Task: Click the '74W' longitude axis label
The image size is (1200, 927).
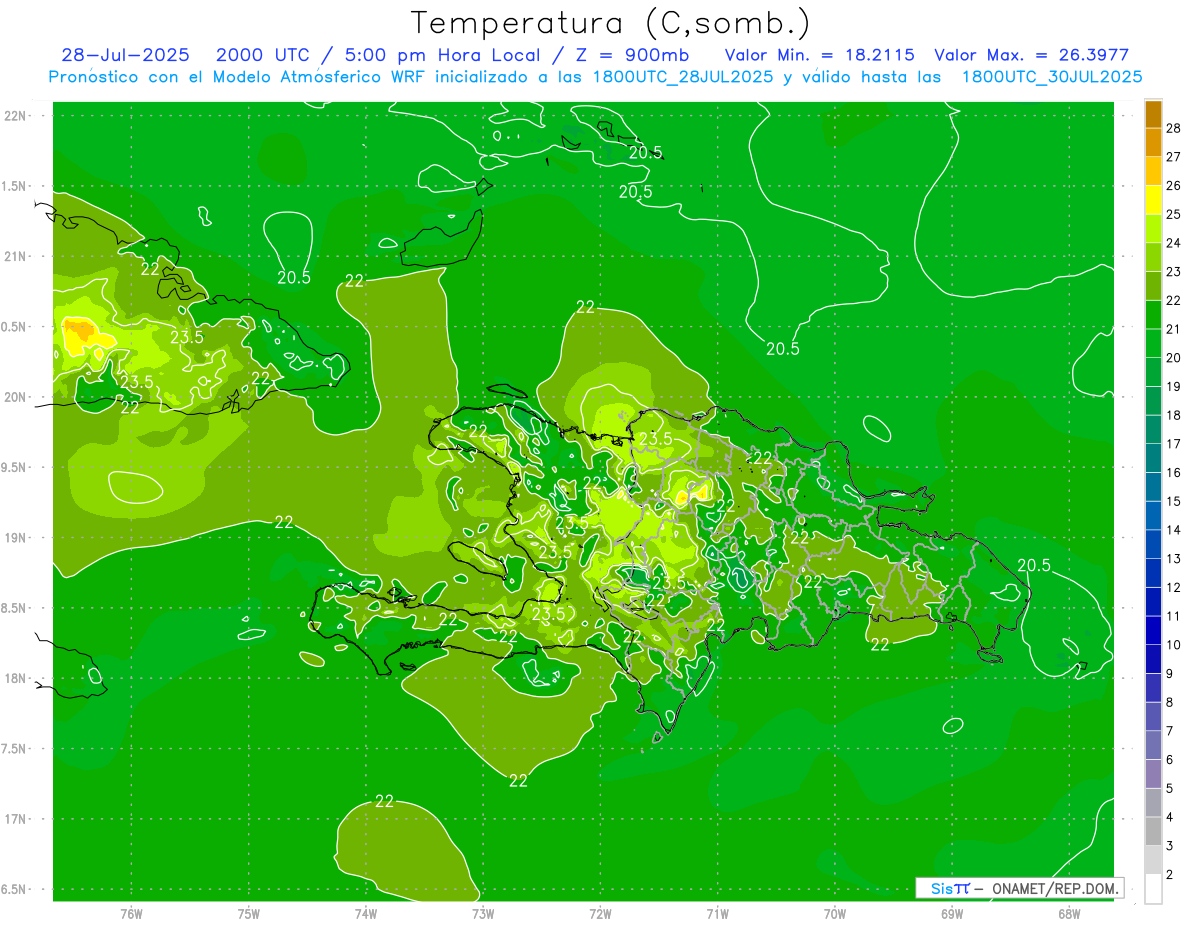Action: [x=366, y=912]
